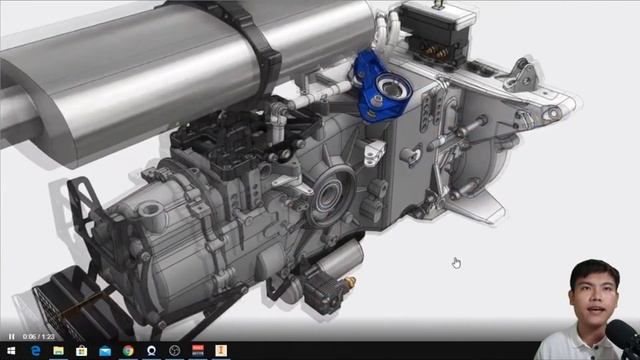Click the presenter webcam overlay
This screenshot has height=360, width=640.
(x=588, y=310)
